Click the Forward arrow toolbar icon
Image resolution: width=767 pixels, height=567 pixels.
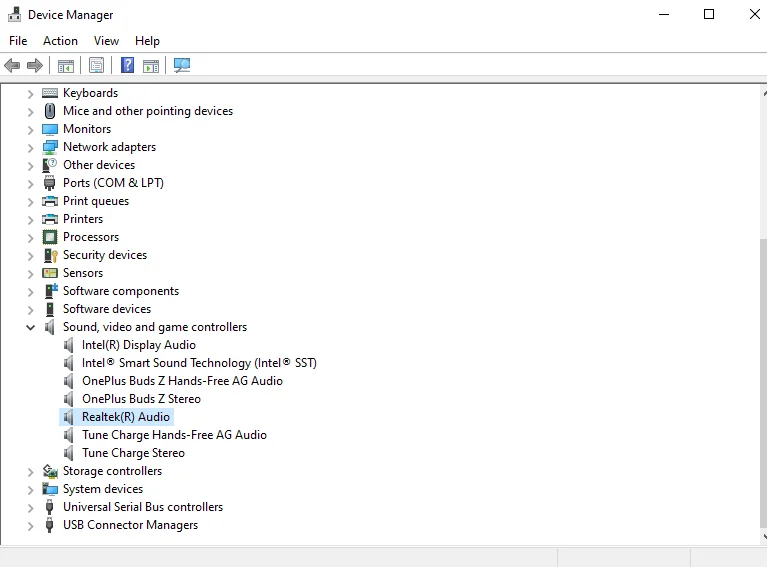tap(35, 65)
